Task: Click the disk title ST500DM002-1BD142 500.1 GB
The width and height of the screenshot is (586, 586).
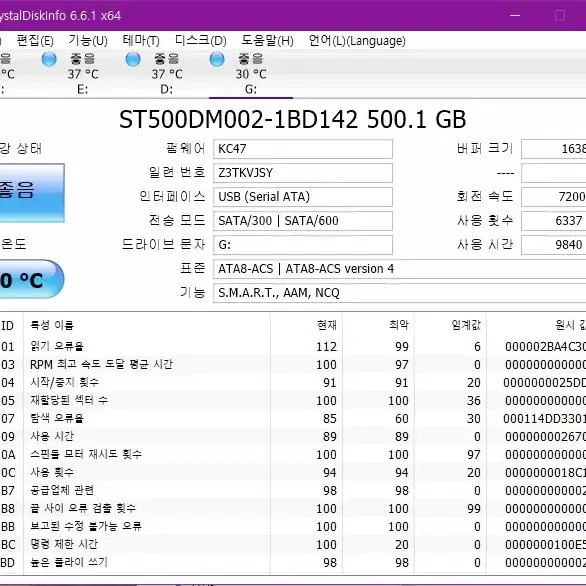Action: click(293, 120)
